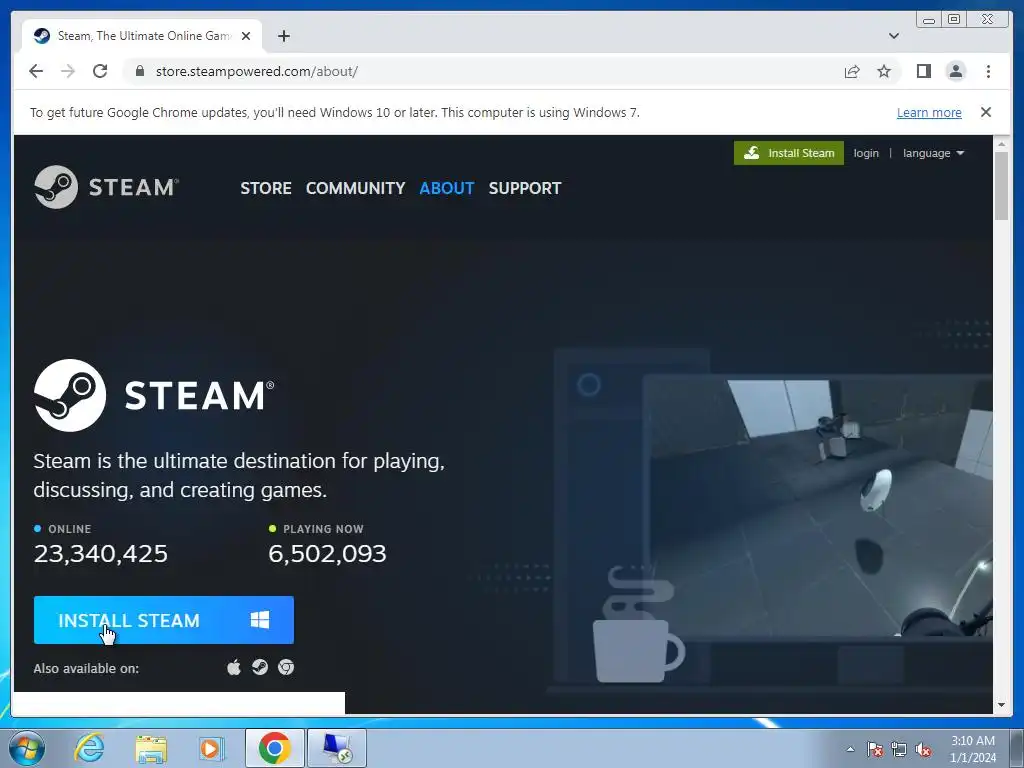Click the Action Center flag tray icon
This screenshot has width=1024, height=768.
(x=875, y=749)
